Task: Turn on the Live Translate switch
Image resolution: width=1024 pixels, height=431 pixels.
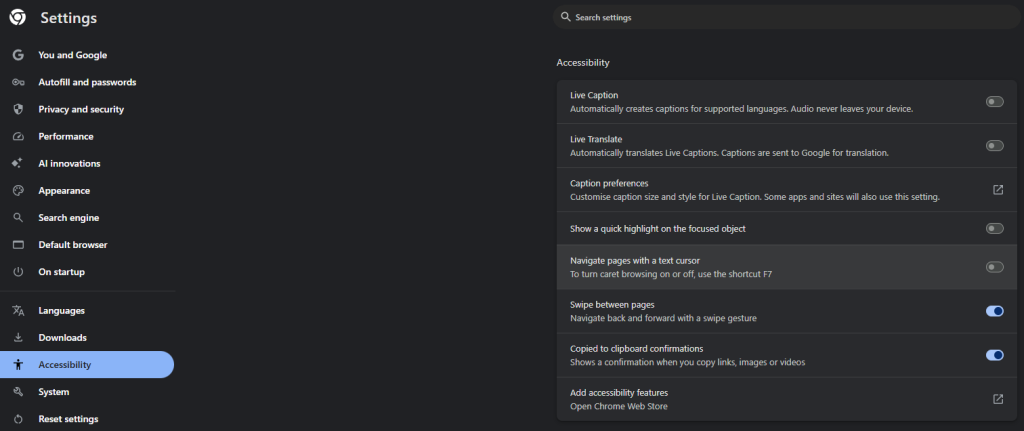Action: (995, 146)
